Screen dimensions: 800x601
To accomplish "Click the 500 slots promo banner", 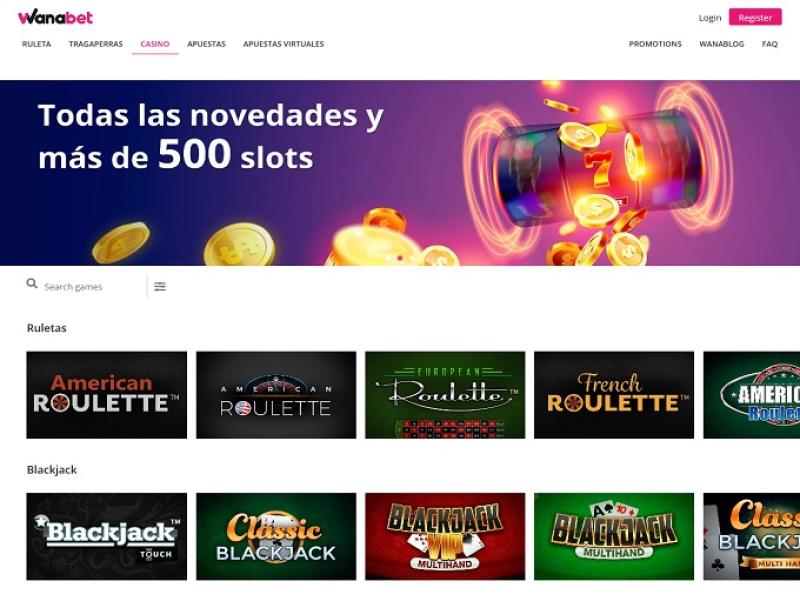I will 400,172.
